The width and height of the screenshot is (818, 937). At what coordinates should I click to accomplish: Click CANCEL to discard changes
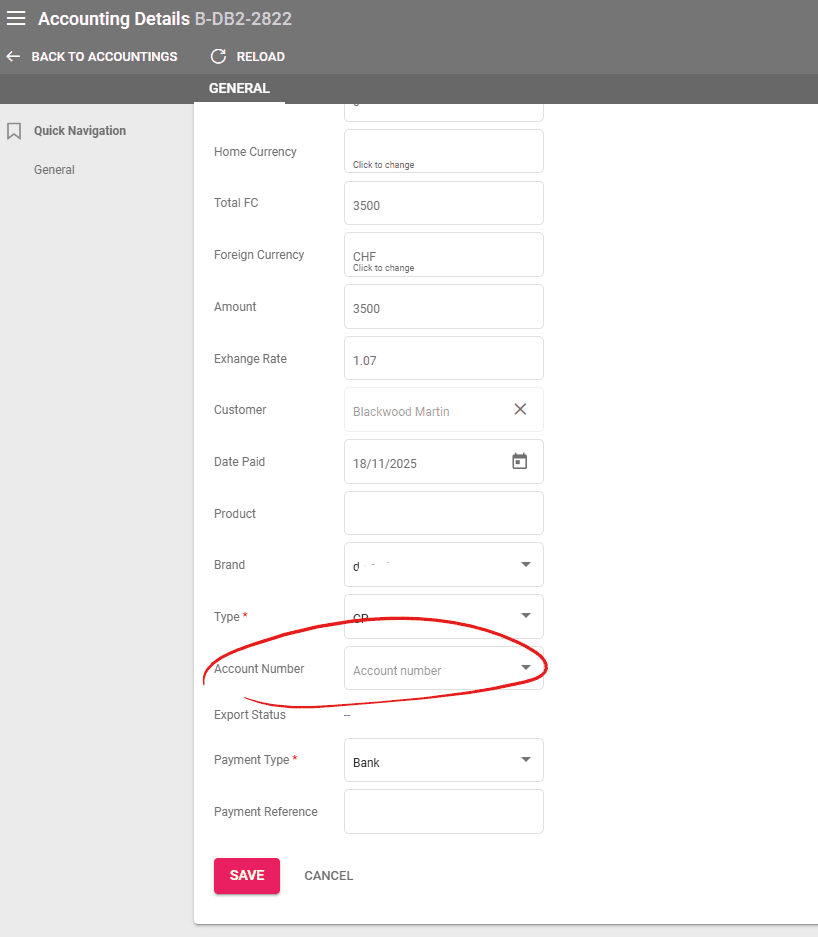(x=328, y=875)
